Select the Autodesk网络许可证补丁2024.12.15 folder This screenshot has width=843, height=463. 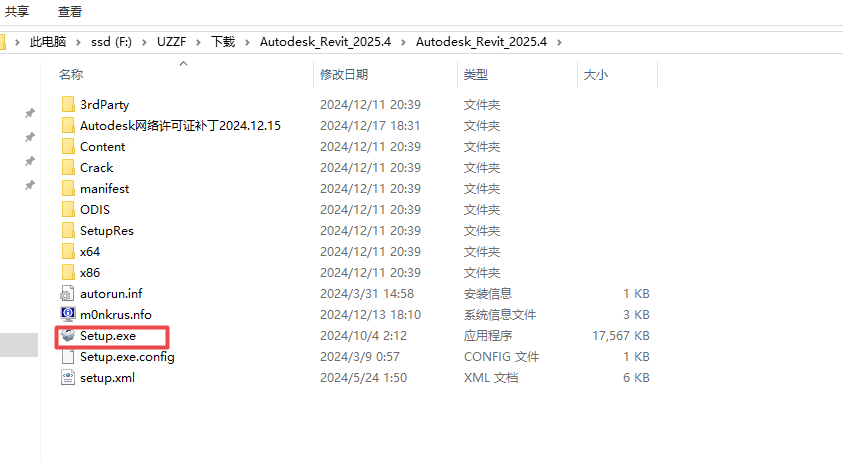[180, 126]
